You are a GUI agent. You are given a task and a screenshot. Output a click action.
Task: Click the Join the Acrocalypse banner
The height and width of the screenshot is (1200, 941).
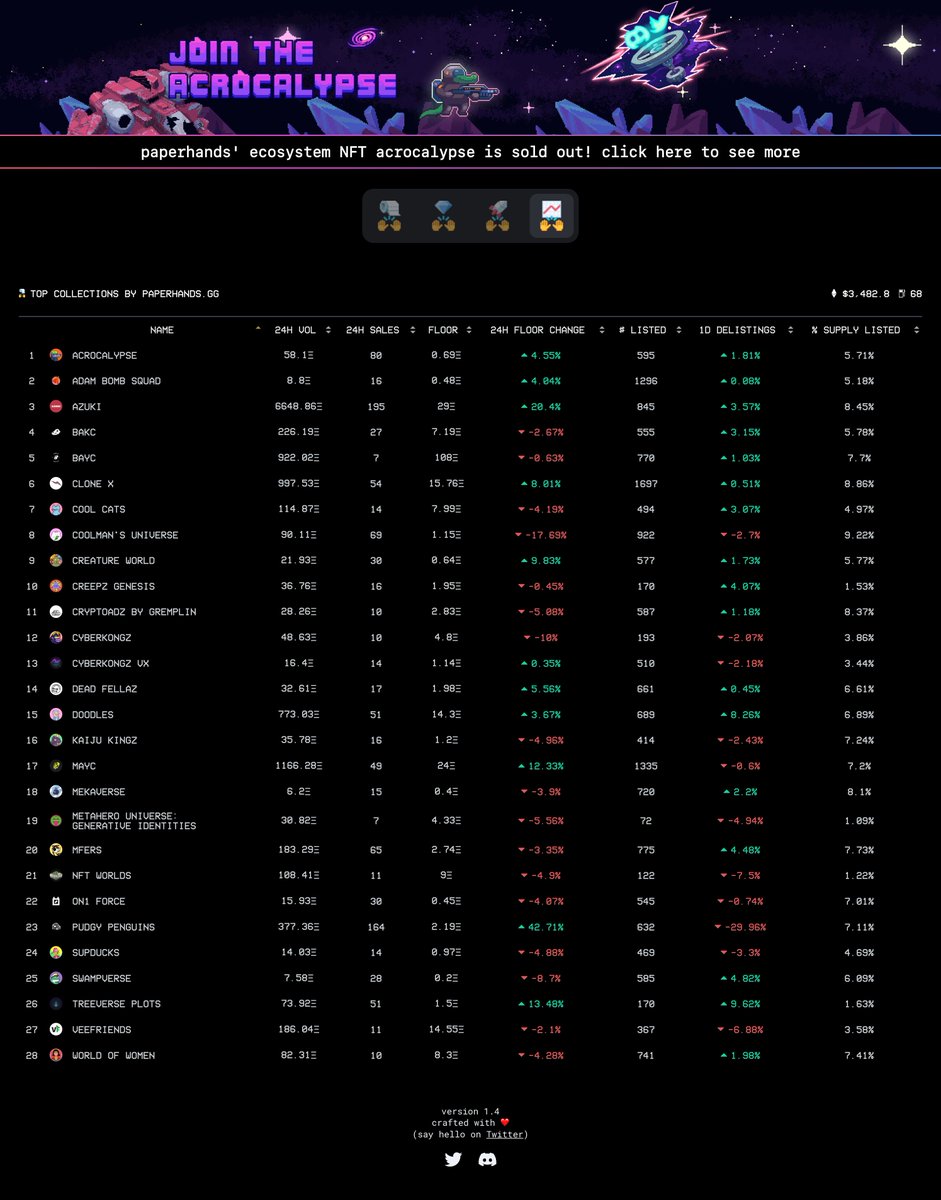point(470,67)
